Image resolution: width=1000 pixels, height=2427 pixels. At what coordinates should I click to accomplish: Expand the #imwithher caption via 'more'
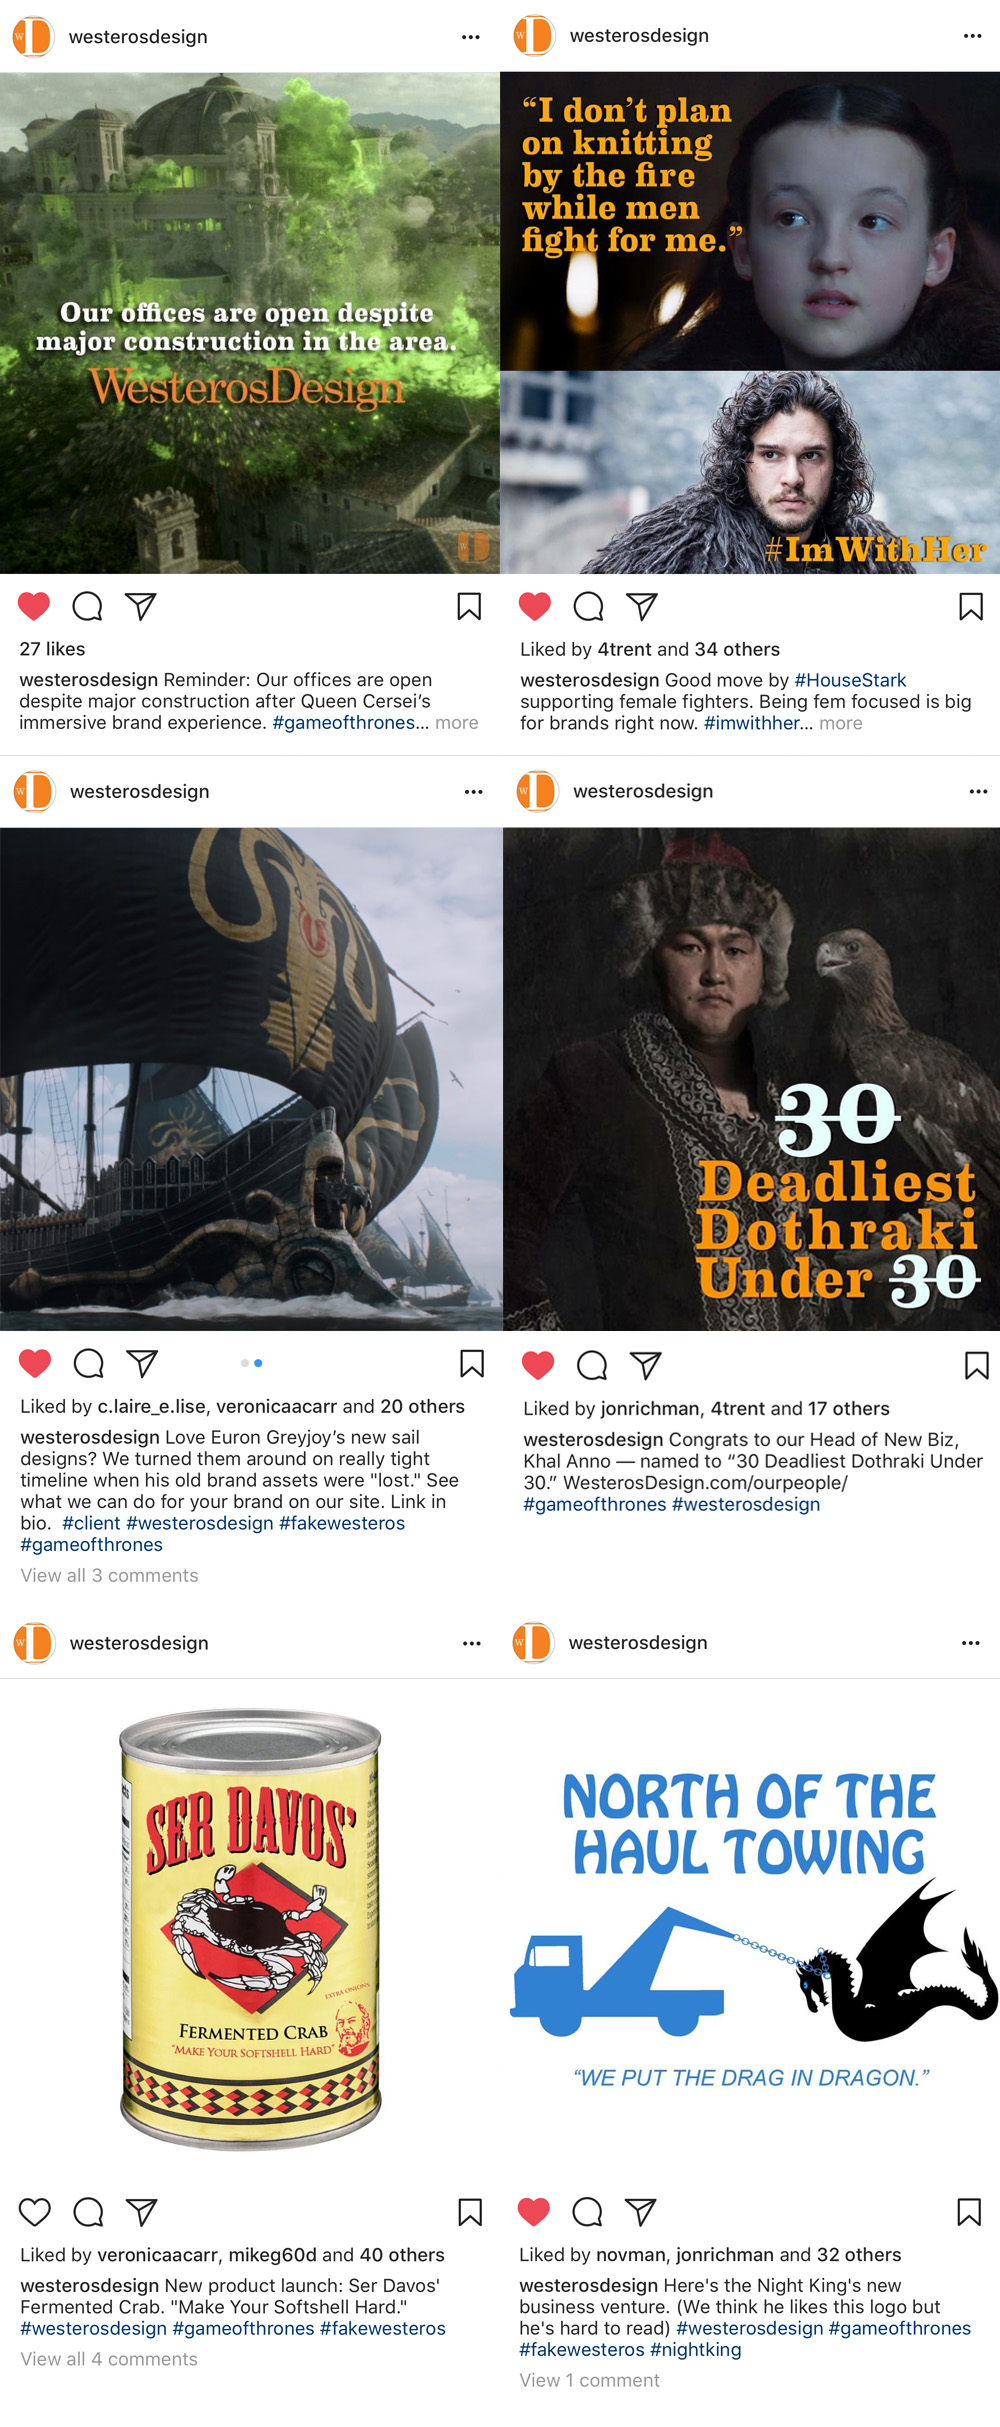841,724
